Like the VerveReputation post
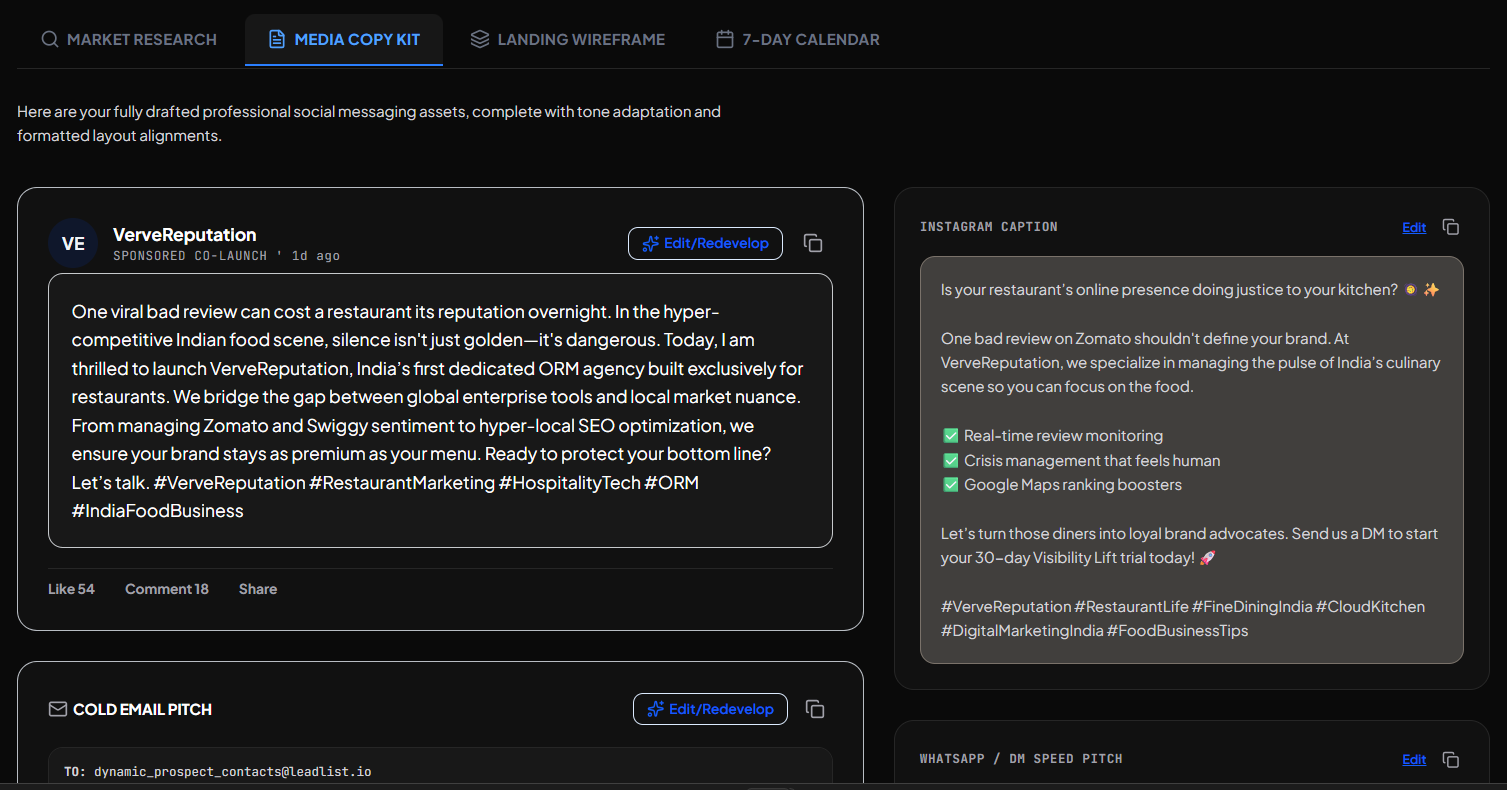The width and height of the screenshot is (1507, 790). click(x=71, y=589)
